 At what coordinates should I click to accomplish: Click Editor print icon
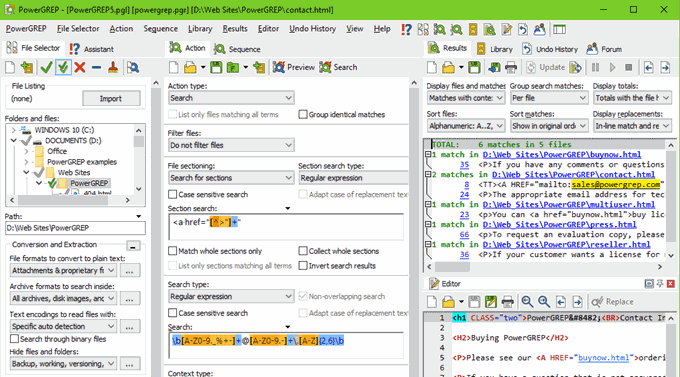pyautogui.click(x=507, y=302)
